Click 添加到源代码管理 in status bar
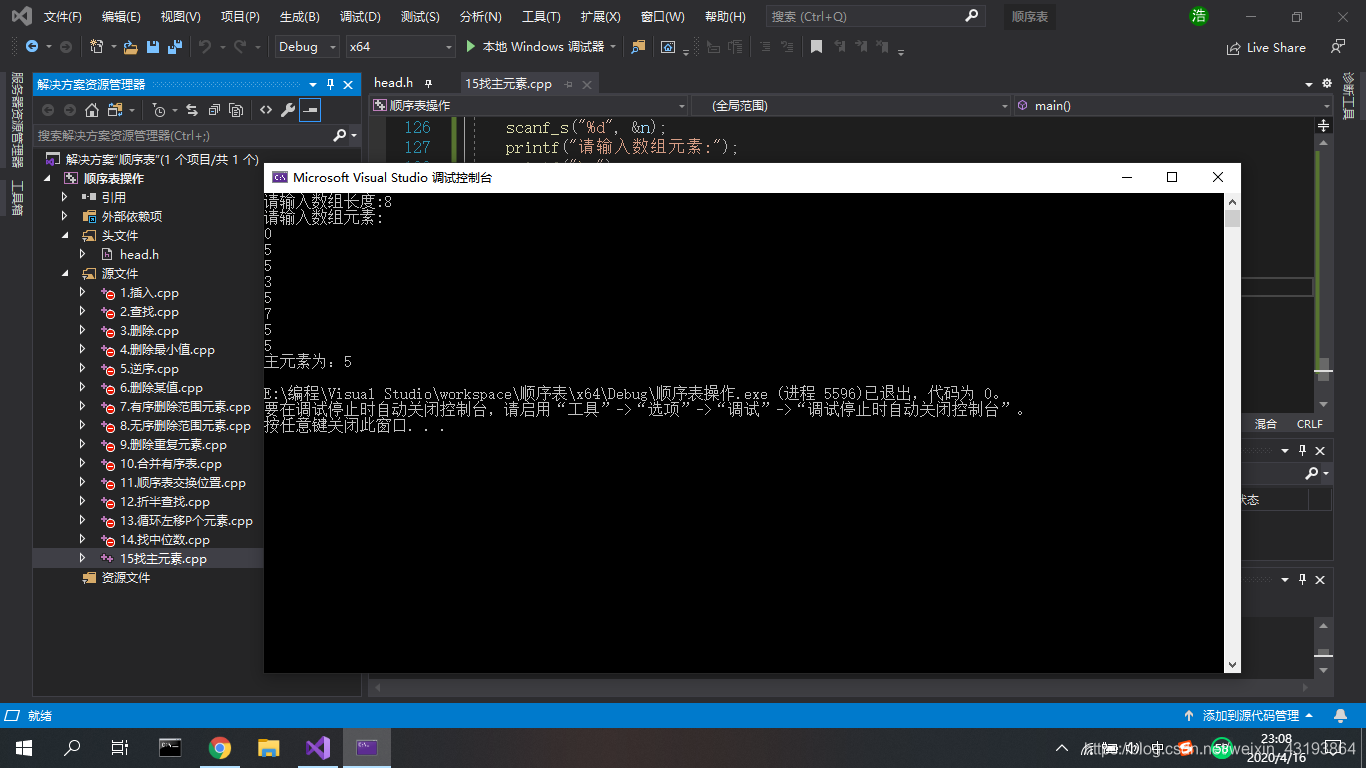The width and height of the screenshot is (1366, 768). click(x=1250, y=716)
